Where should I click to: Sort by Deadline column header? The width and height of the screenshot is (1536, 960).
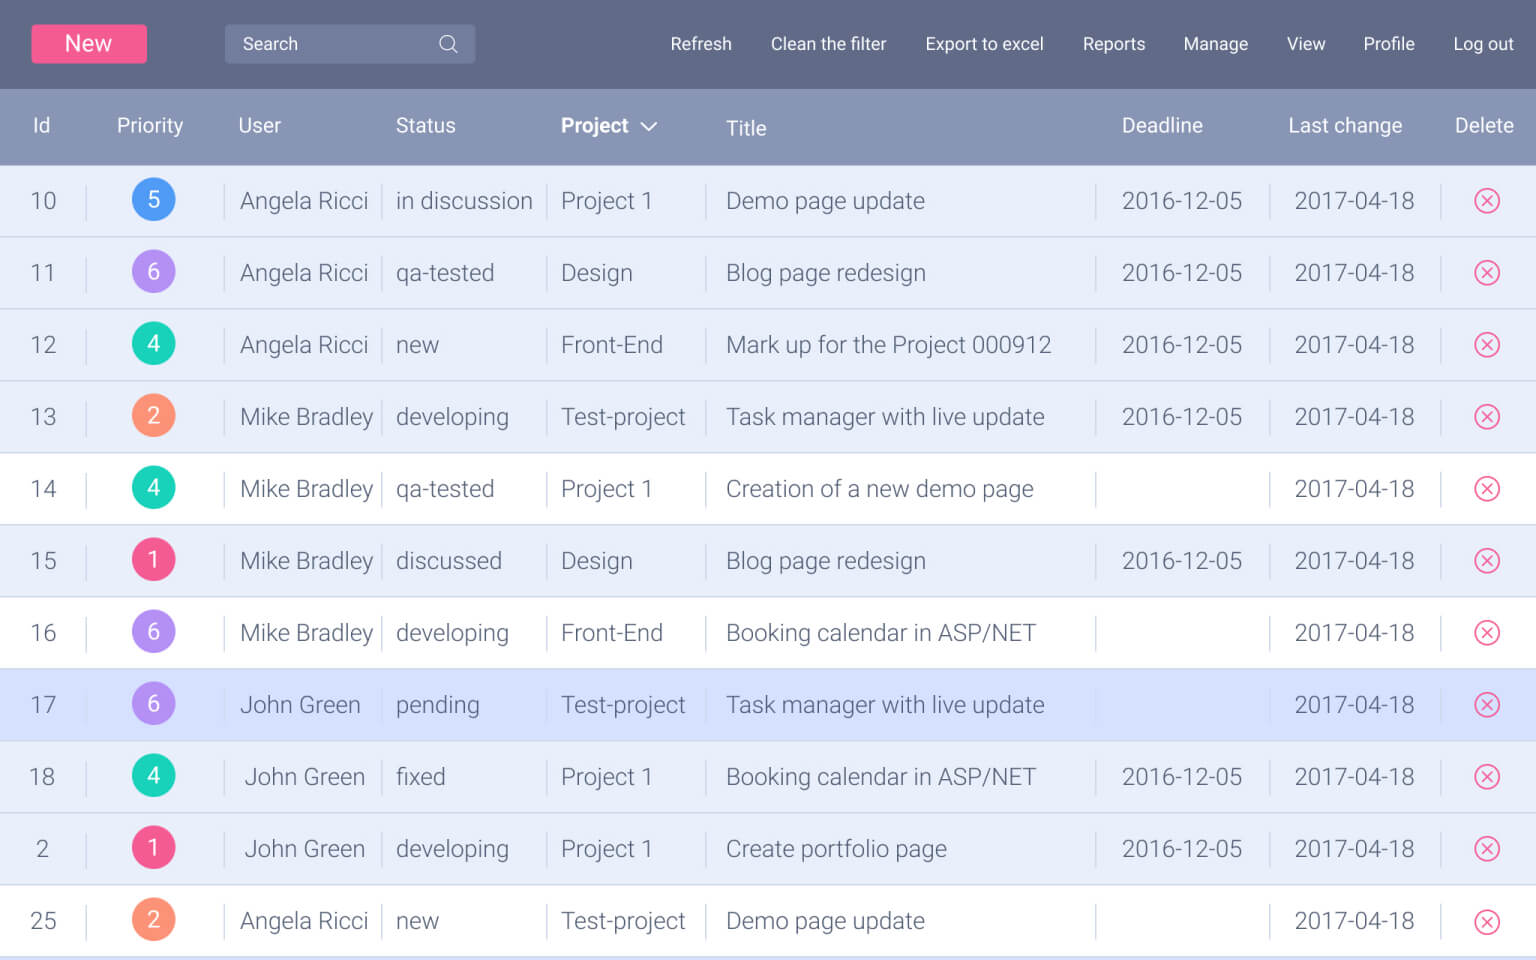[1161, 126]
